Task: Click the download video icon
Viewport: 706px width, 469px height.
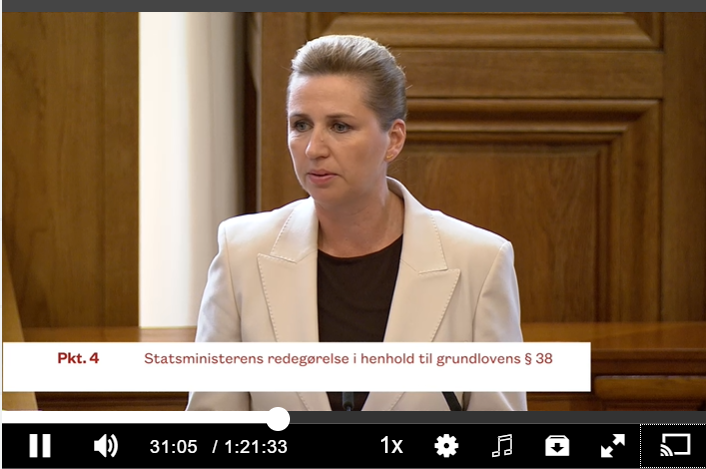Action: tap(556, 445)
